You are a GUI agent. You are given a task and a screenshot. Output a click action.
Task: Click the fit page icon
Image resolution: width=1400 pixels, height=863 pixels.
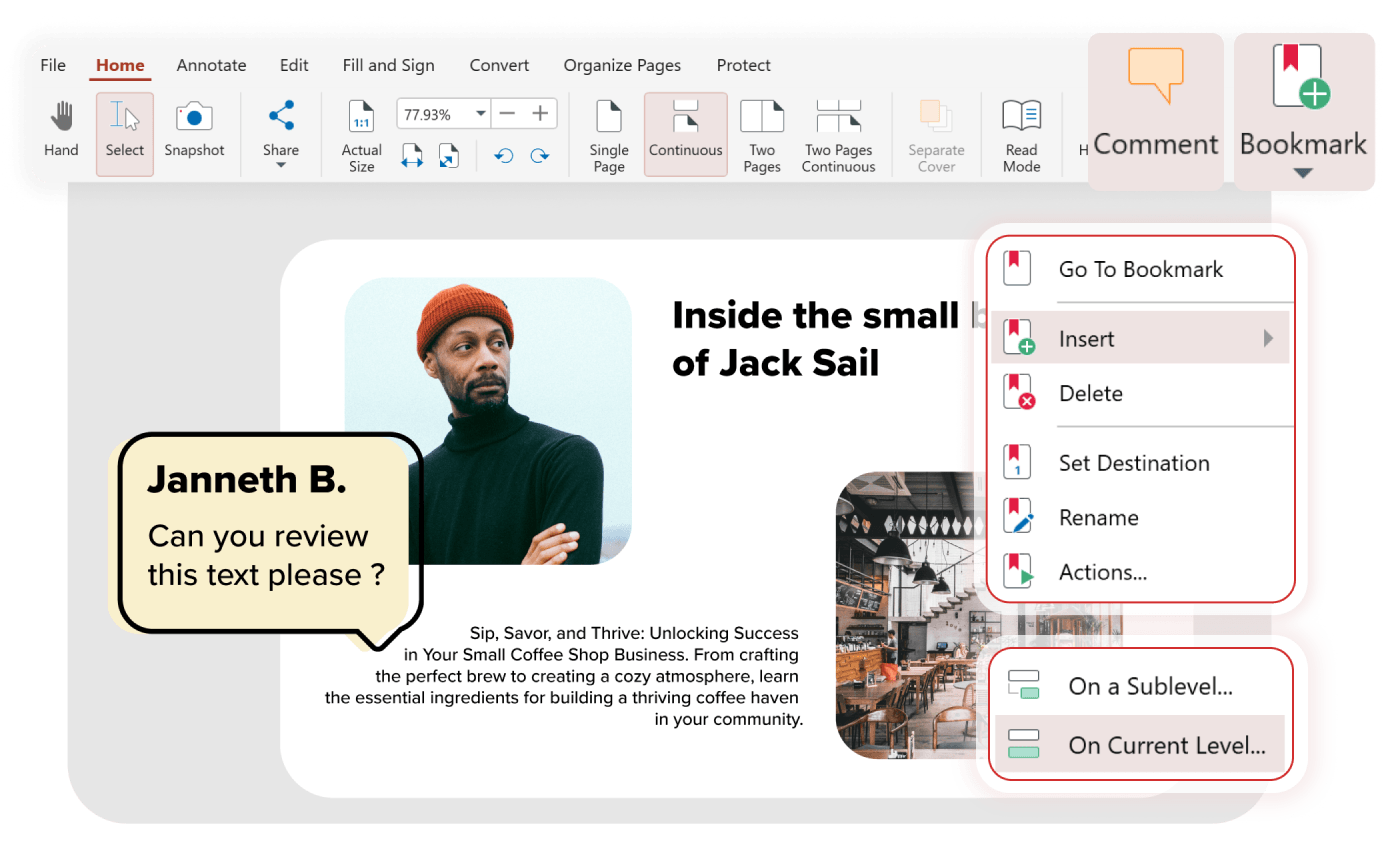(x=449, y=156)
